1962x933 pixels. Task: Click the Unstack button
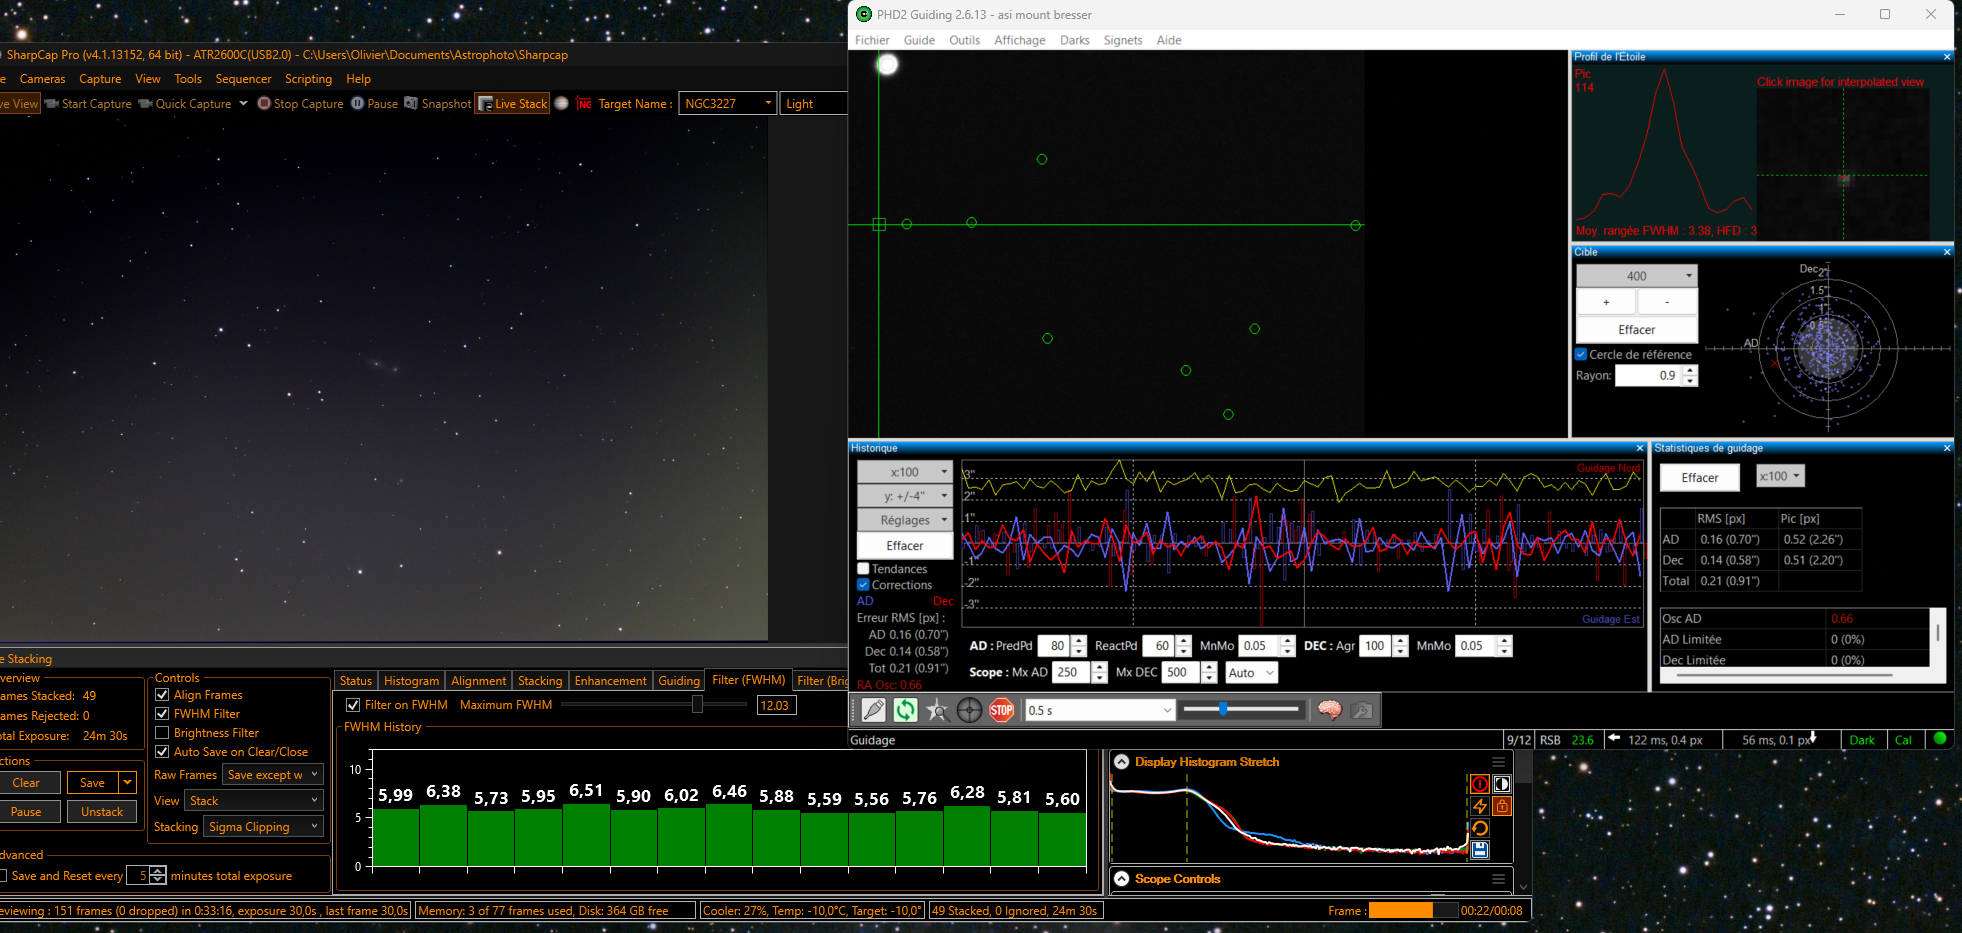coord(102,812)
